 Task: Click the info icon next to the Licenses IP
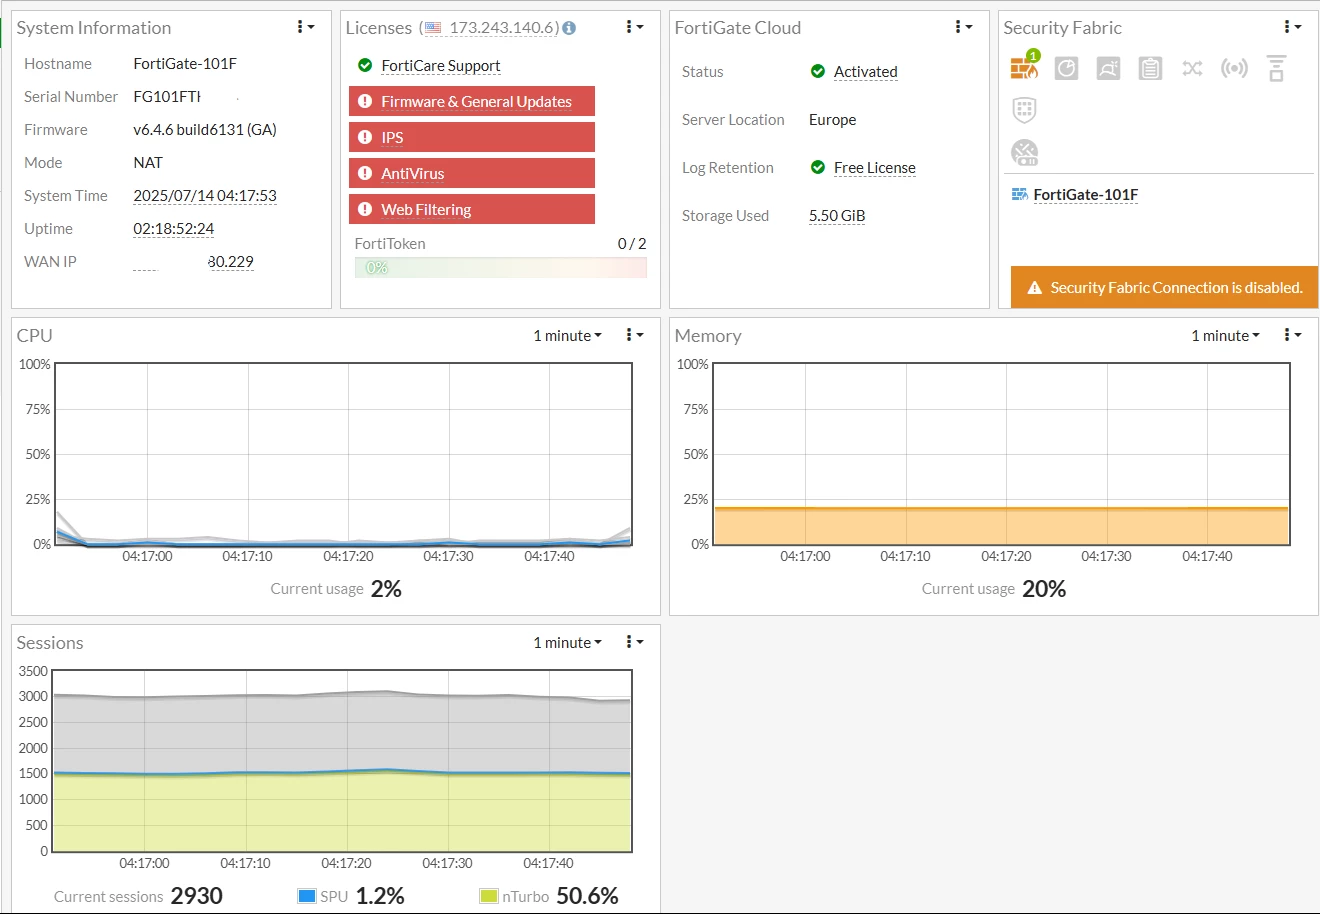pyautogui.click(x=569, y=28)
